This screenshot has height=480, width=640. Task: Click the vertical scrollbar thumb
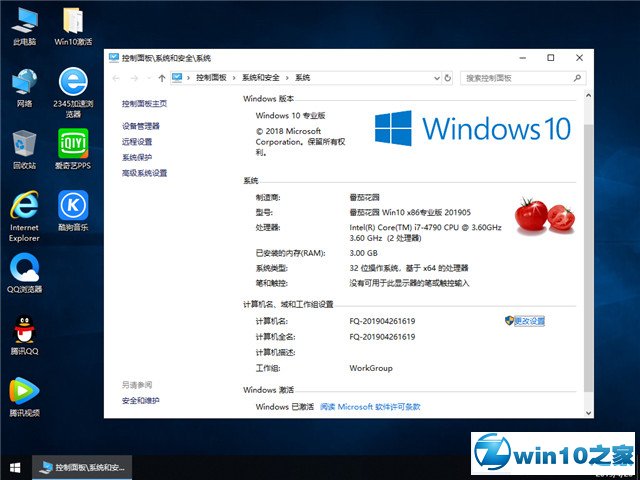pyautogui.click(x=588, y=258)
